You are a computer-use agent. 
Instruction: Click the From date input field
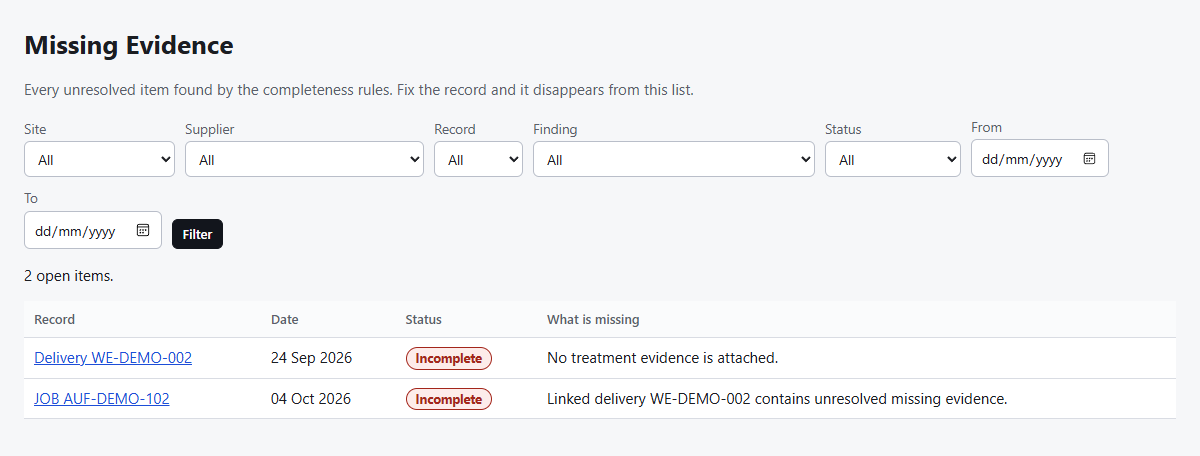pos(1040,158)
